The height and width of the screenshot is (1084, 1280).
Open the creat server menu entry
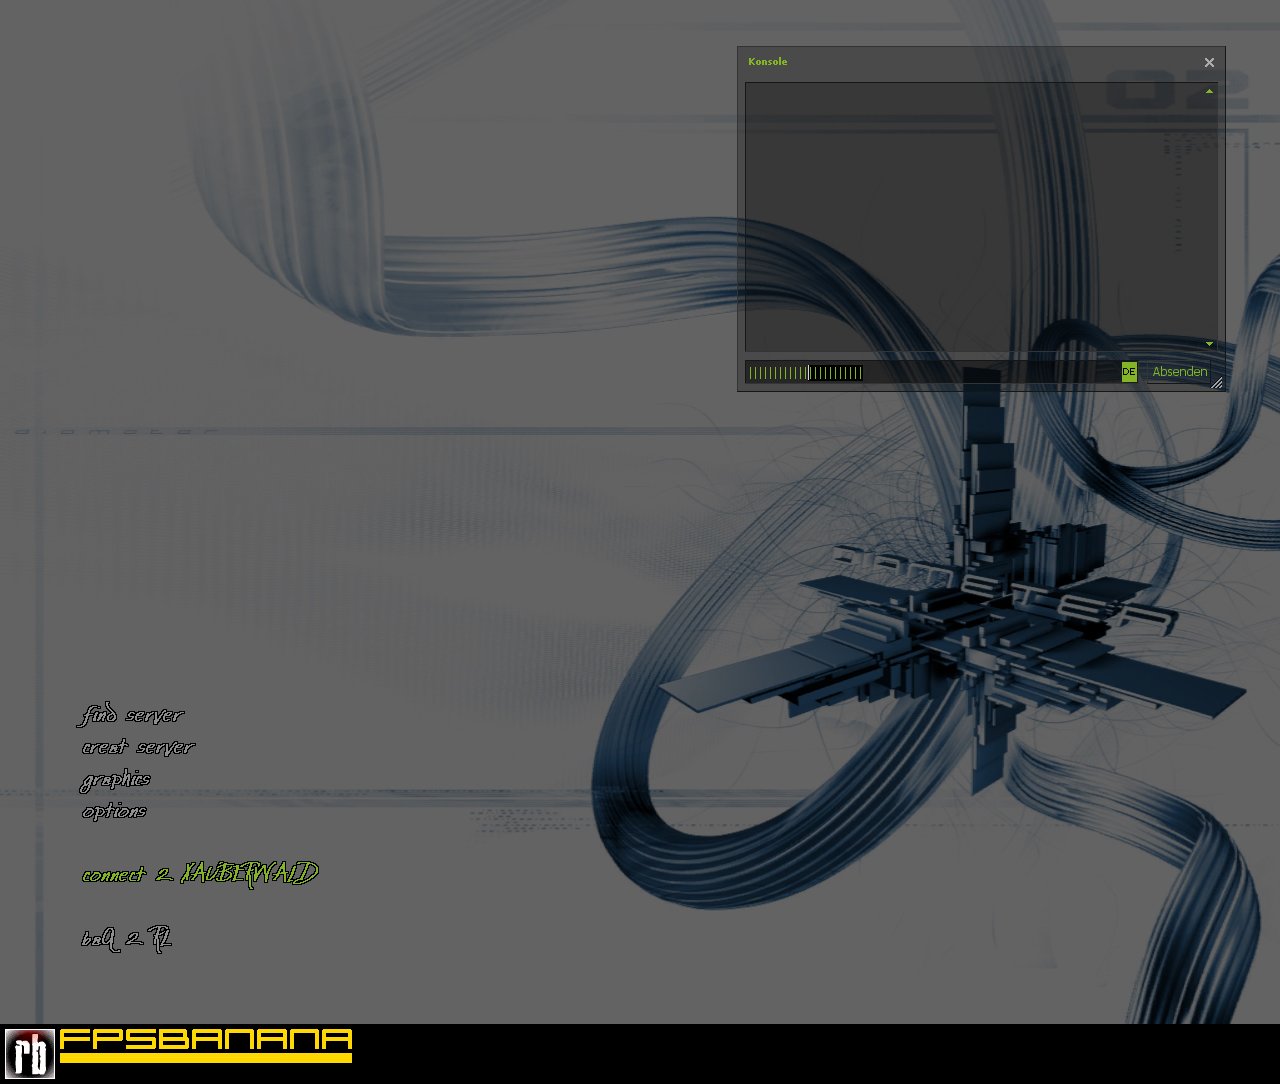tap(138, 747)
